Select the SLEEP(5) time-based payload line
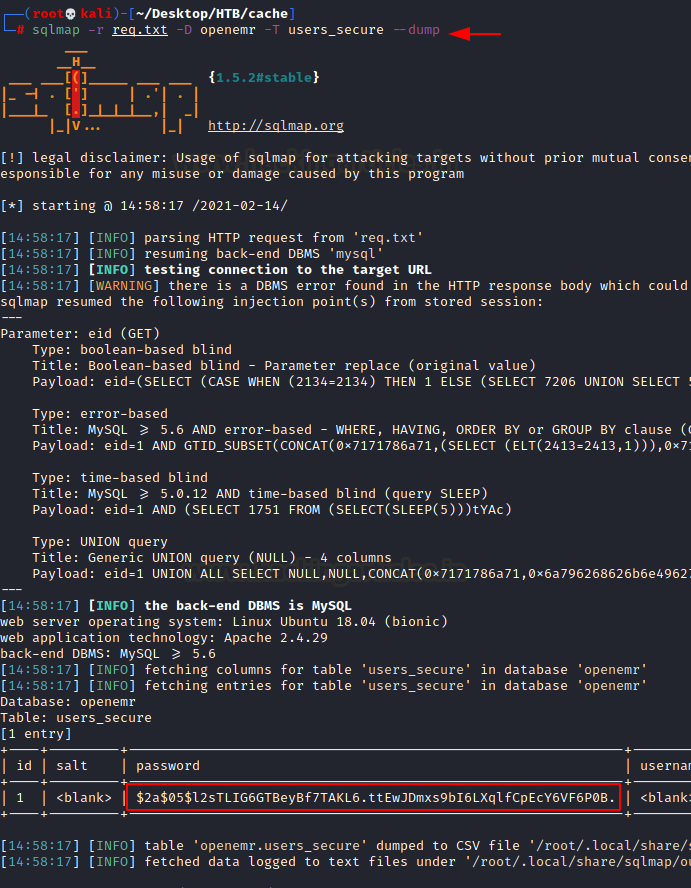 272,510
